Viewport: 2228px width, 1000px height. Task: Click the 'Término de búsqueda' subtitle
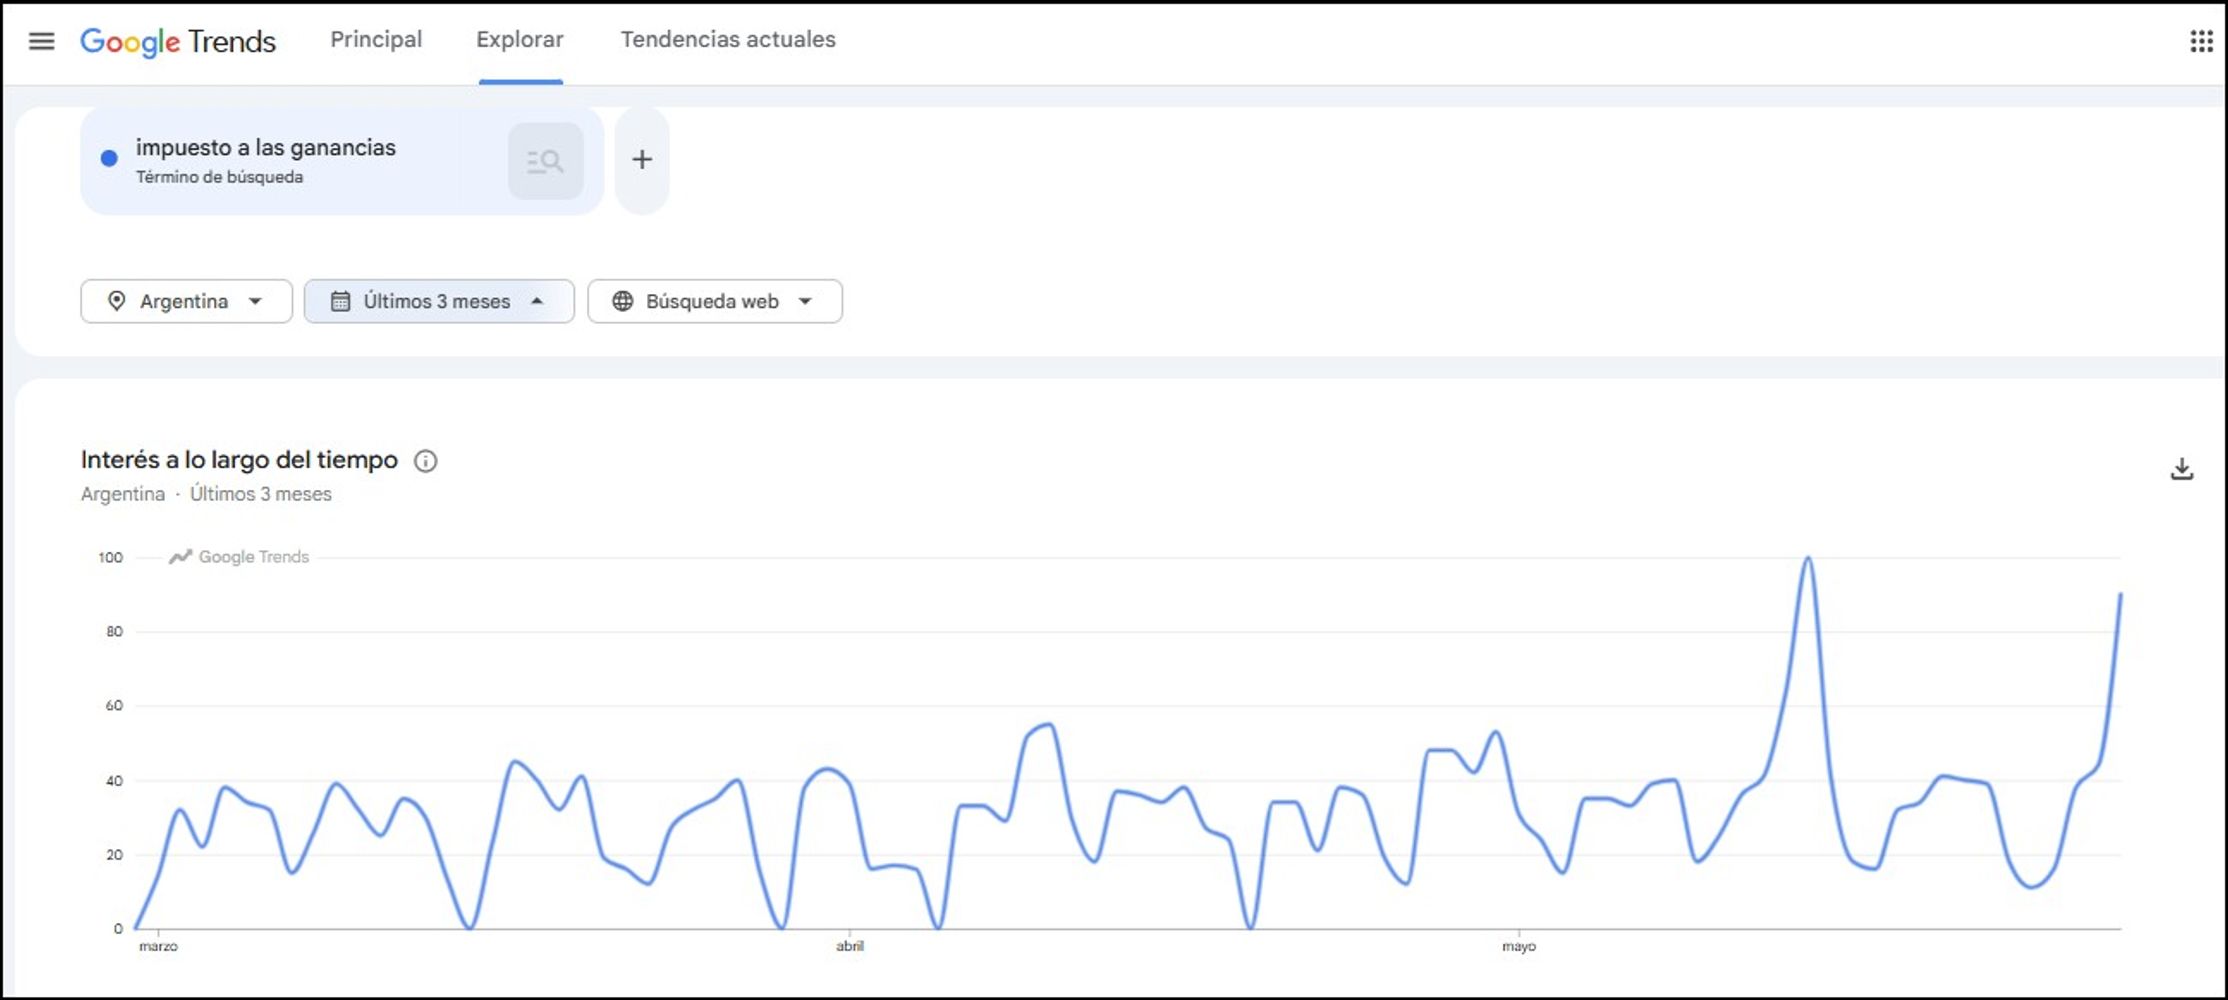[220, 177]
